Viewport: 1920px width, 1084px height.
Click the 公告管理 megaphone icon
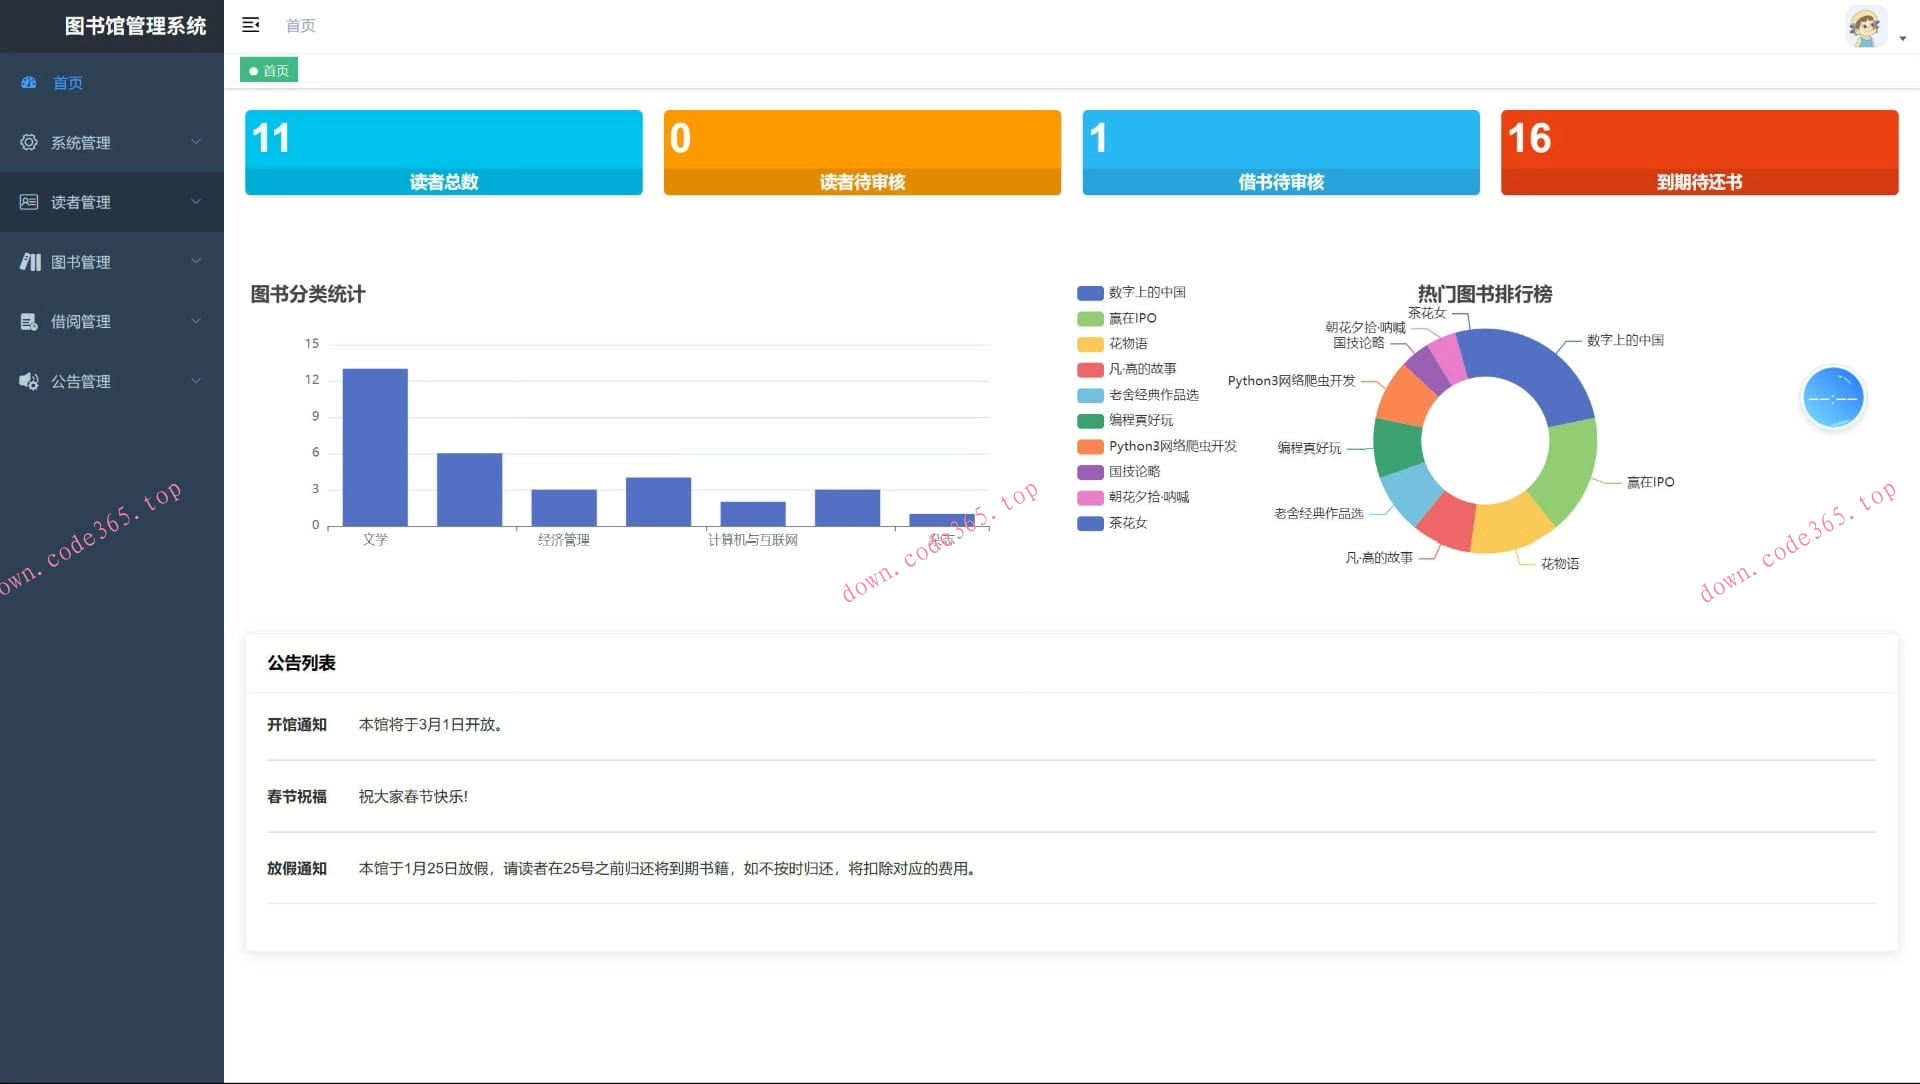click(29, 381)
